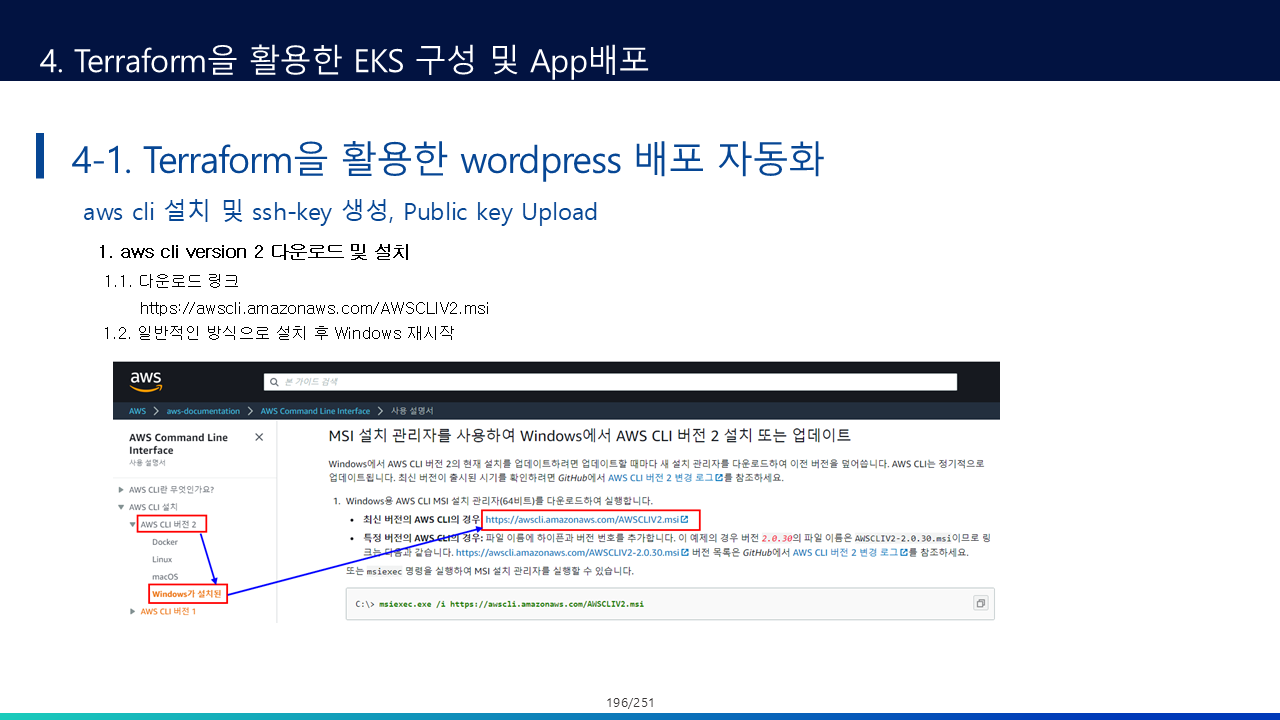This screenshot has width=1280, height=720.
Task: Open the AWS breadcrumb link
Action: pos(137,411)
